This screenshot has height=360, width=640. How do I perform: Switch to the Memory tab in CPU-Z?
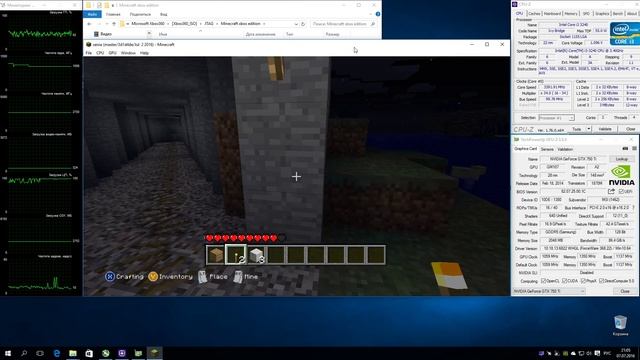pyautogui.click(x=571, y=13)
